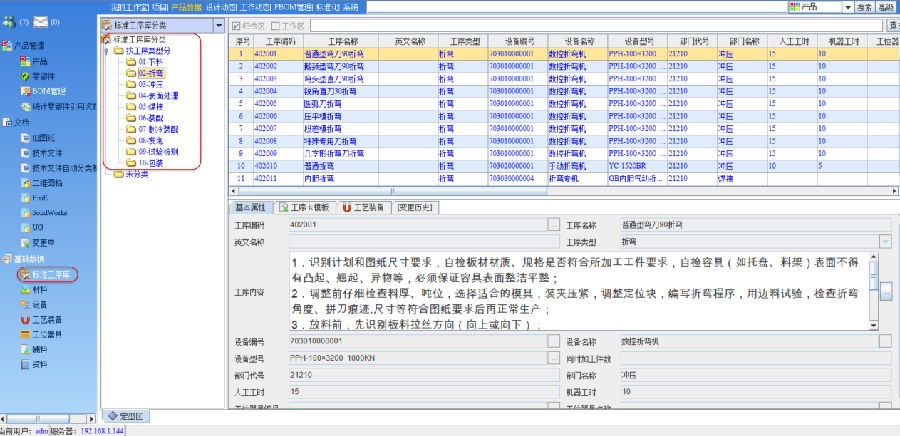Toggle the 工作区 checkbox
900x436 pixels.
click(276, 25)
